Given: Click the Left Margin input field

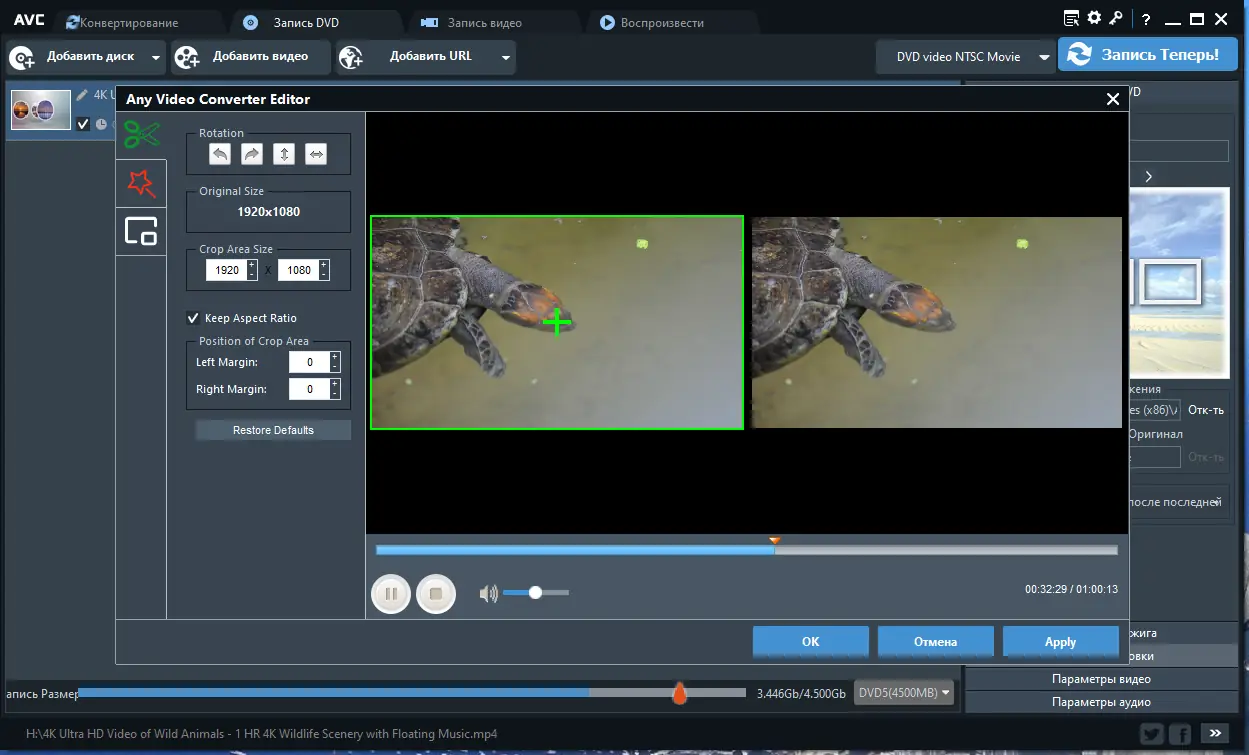Looking at the screenshot, I should (309, 362).
